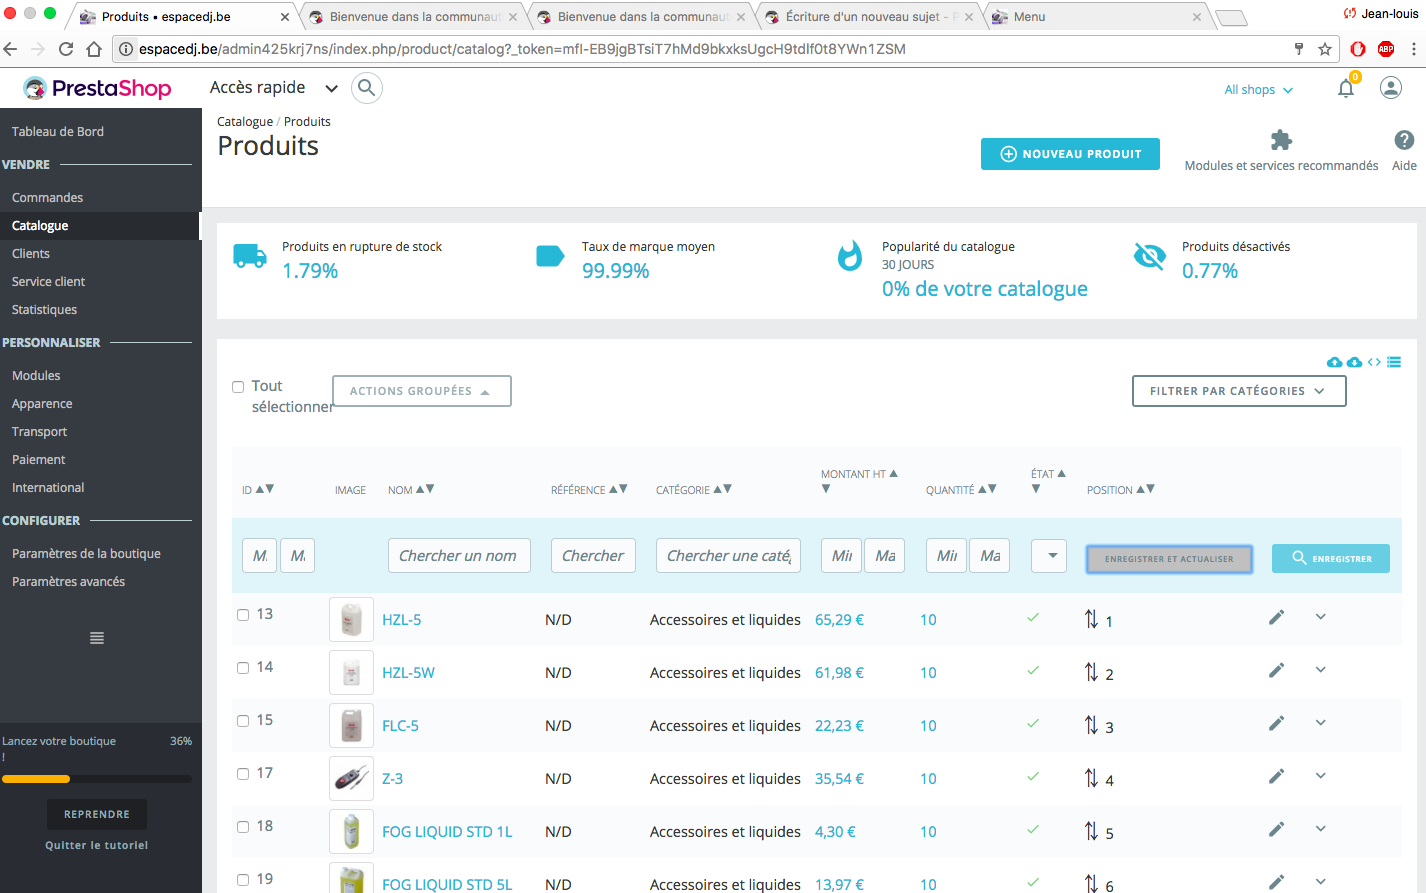Screen dimensions: 1426x893
Task: Open the HZL-5 product thumbnail
Action: tap(351, 619)
